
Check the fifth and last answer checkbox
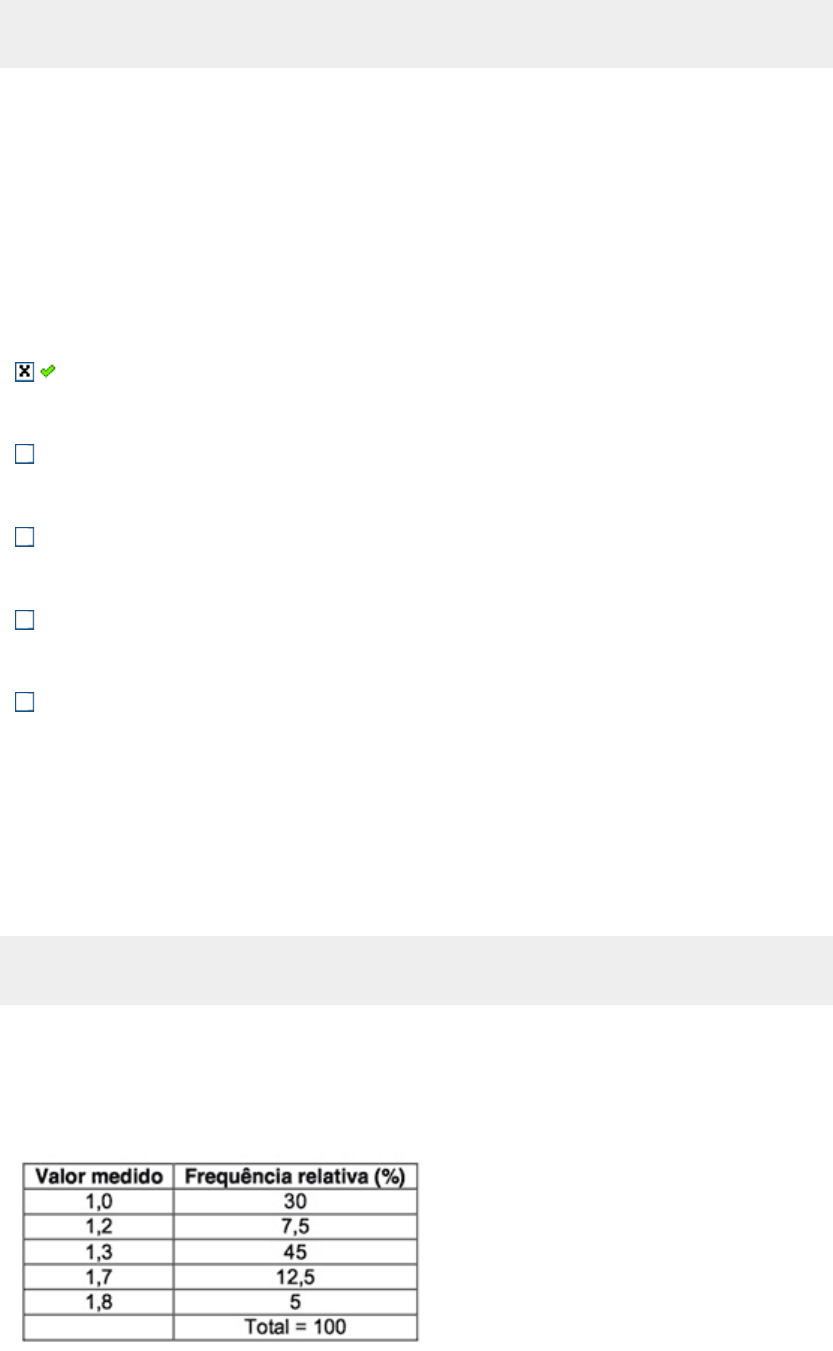tap(25, 702)
